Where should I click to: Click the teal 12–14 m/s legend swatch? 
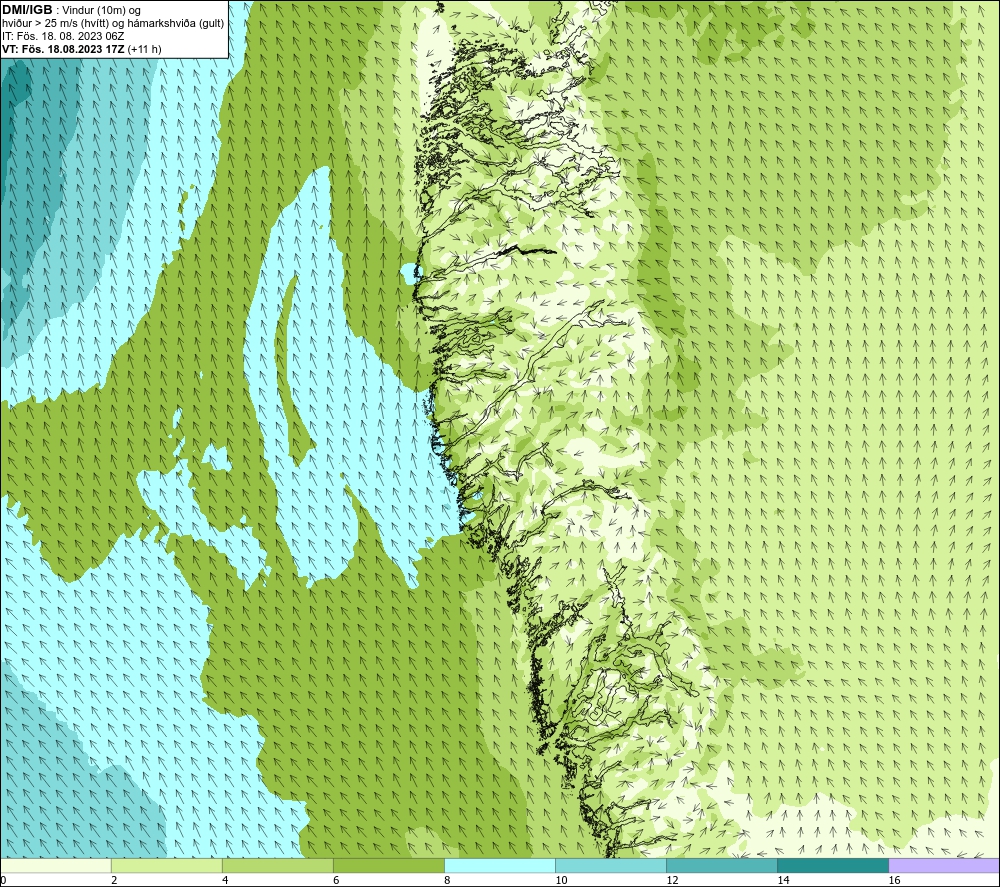(722, 866)
